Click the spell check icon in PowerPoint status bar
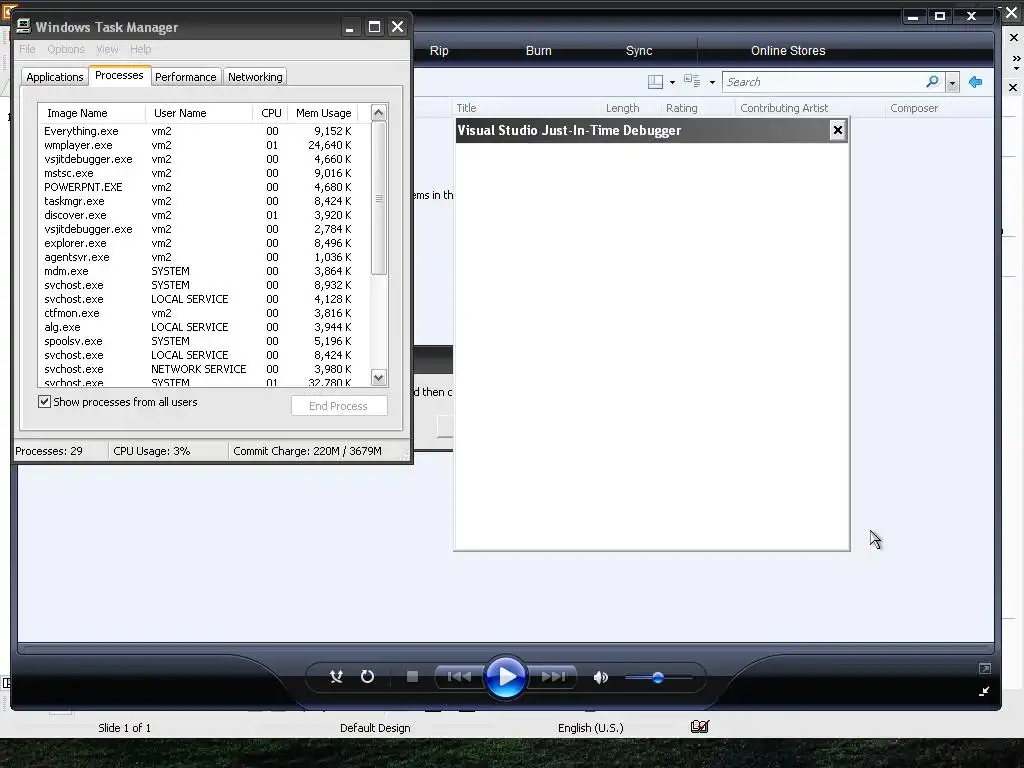The width and height of the screenshot is (1024, 768). 699,726
